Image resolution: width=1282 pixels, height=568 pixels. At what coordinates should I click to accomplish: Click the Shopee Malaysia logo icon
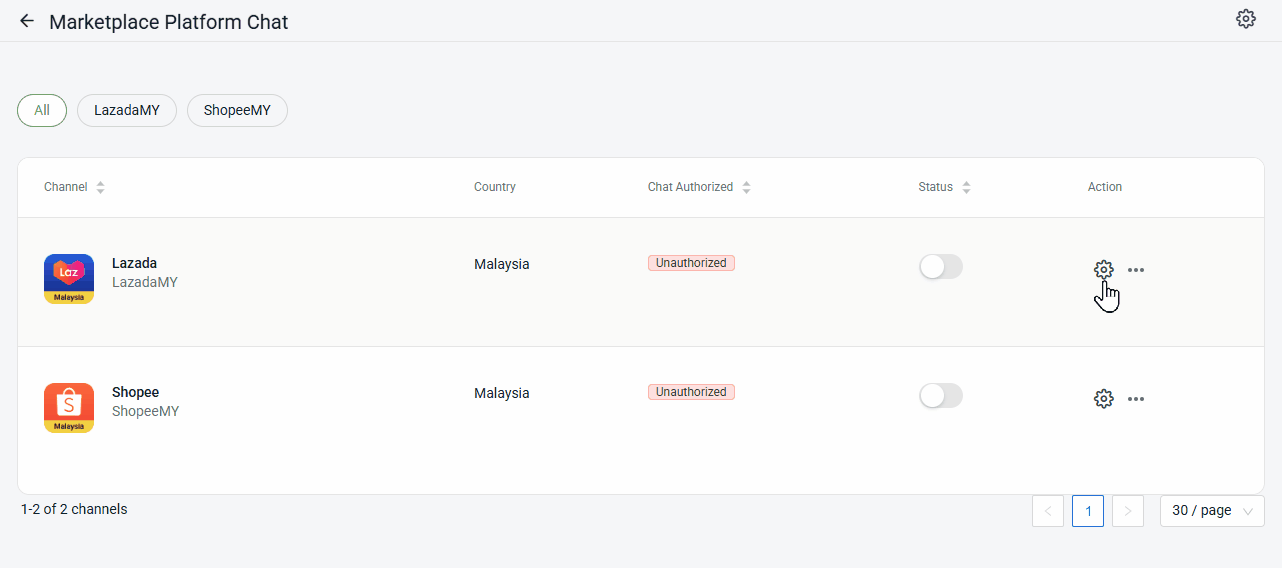[x=69, y=407]
